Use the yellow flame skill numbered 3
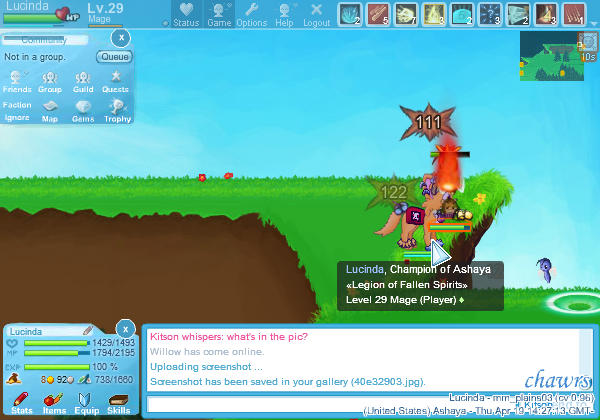Image resolution: width=600 pixels, height=420 pixels. [x=434, y=14]
